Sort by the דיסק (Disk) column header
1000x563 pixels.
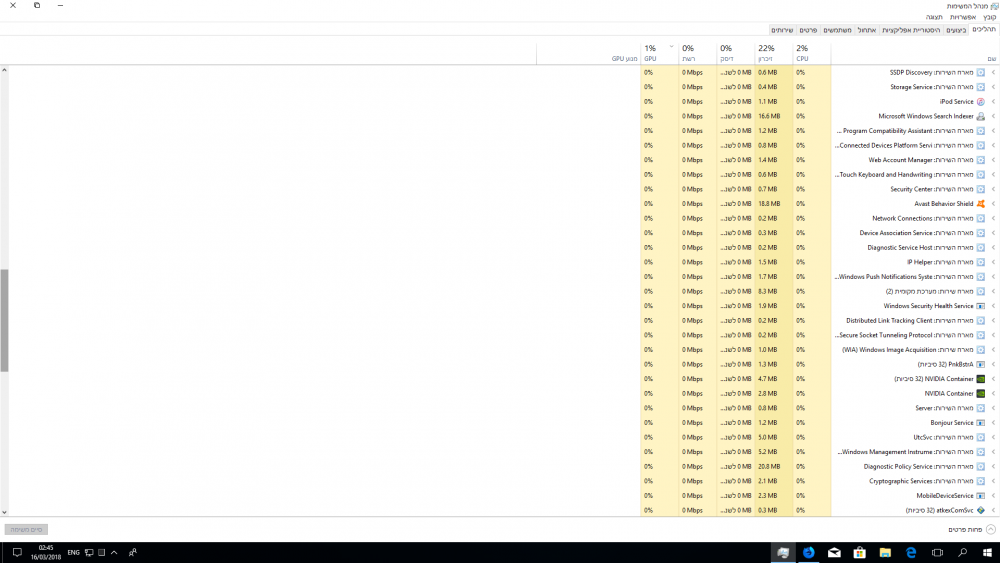tap(736, 53)
